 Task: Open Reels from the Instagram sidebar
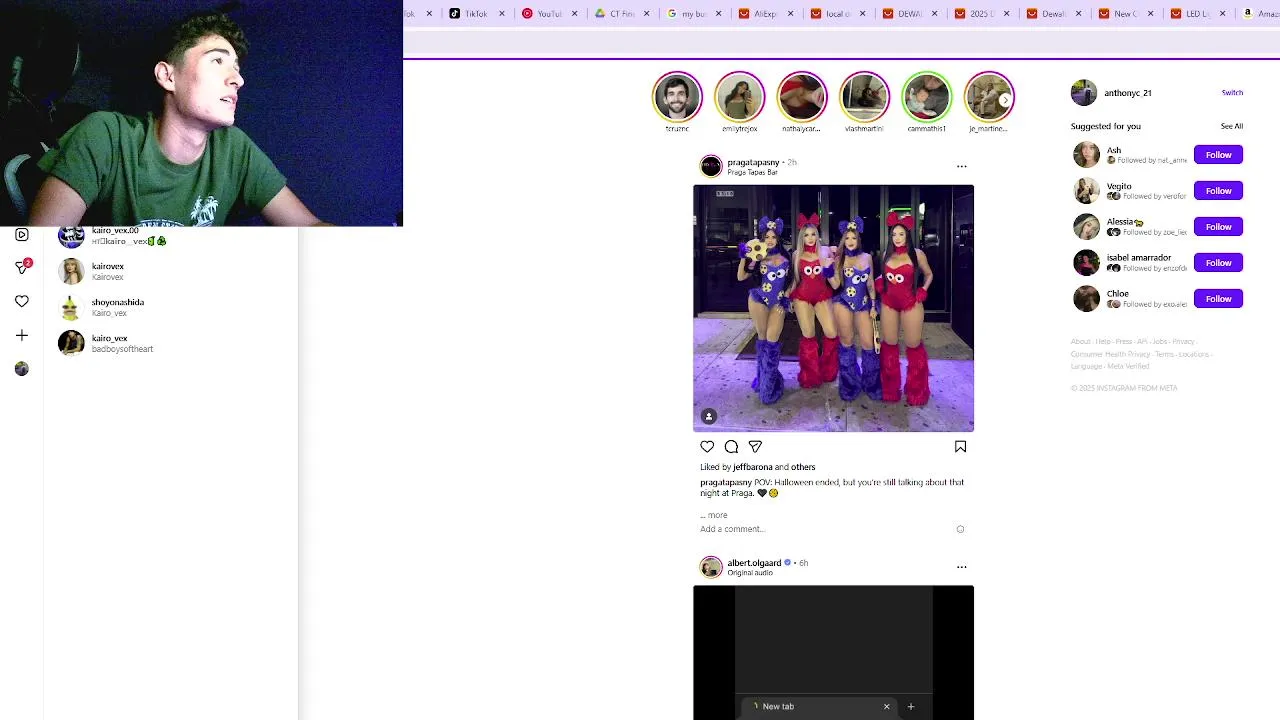tap(22, 235)
